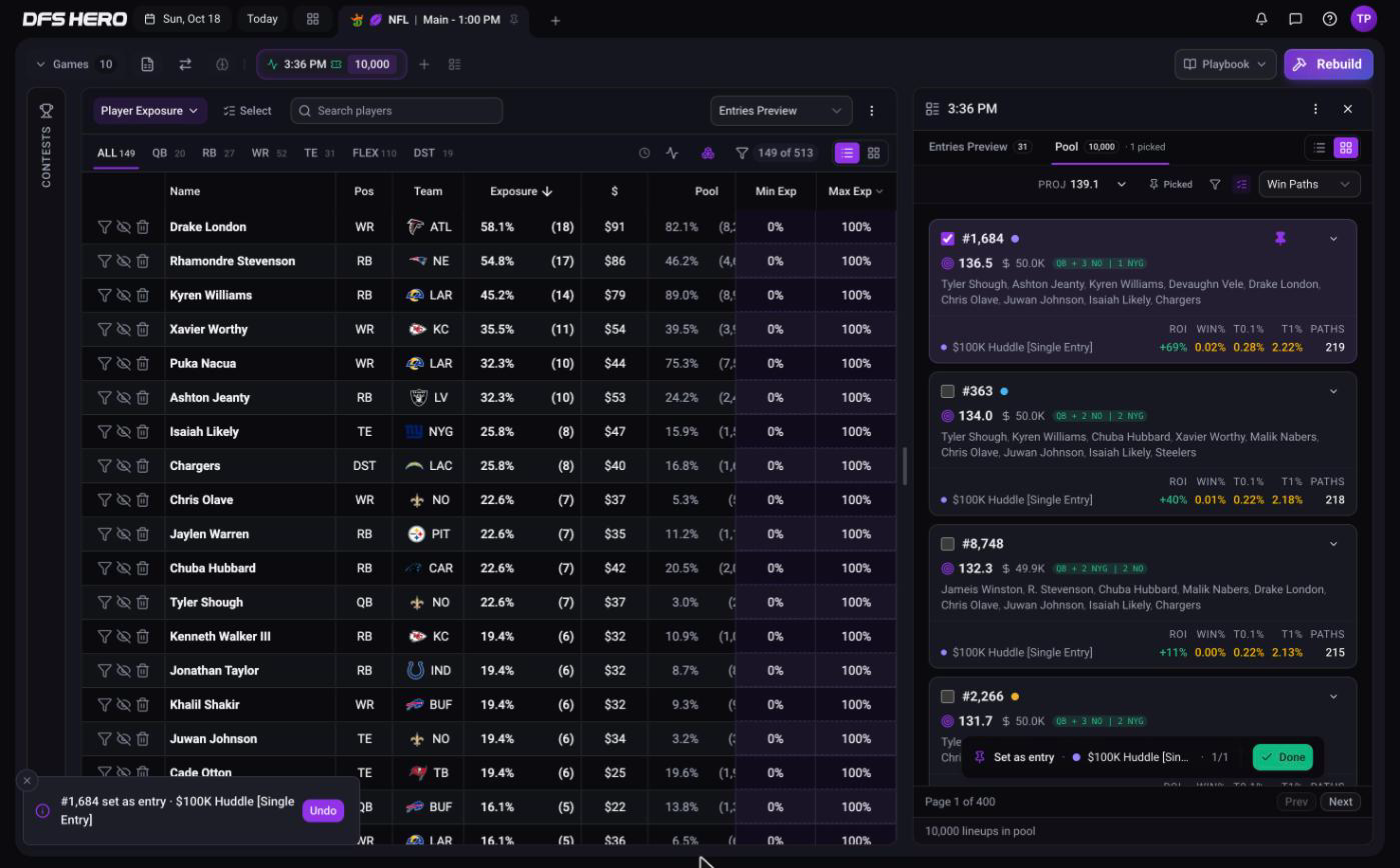This screenshot has width=1400, height=868.
Task: Switch to the QB position tab
Action: tap(168, 153)
